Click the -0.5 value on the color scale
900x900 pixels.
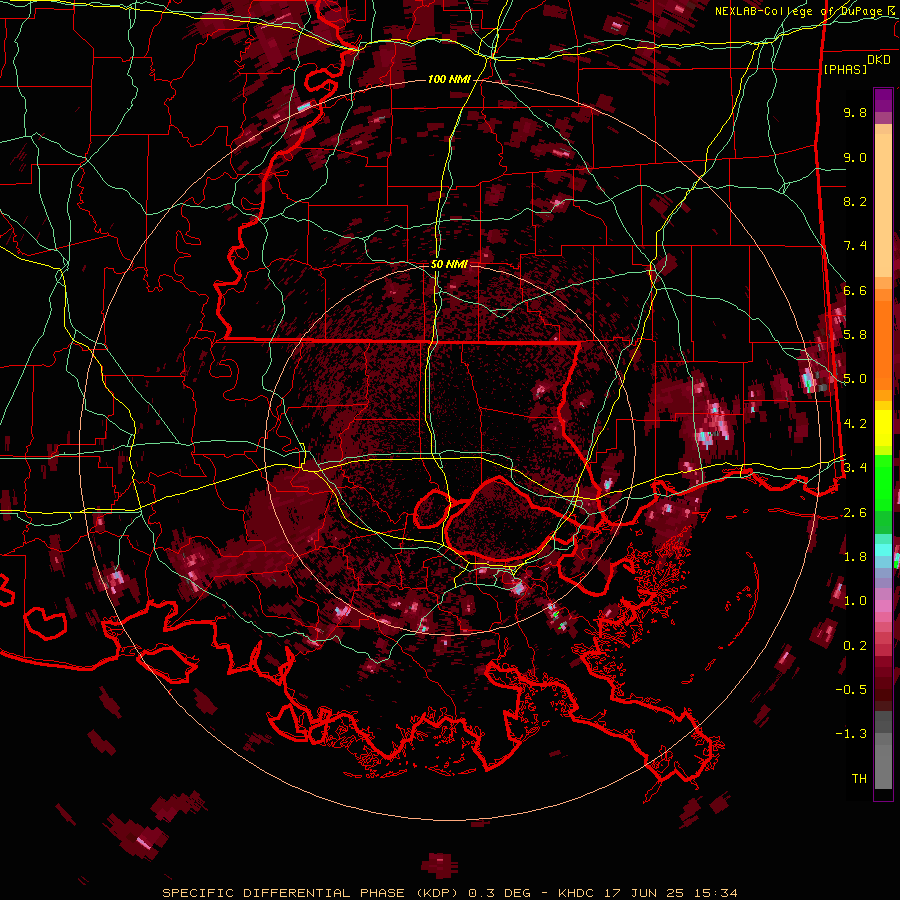click(x=851, y=690)
